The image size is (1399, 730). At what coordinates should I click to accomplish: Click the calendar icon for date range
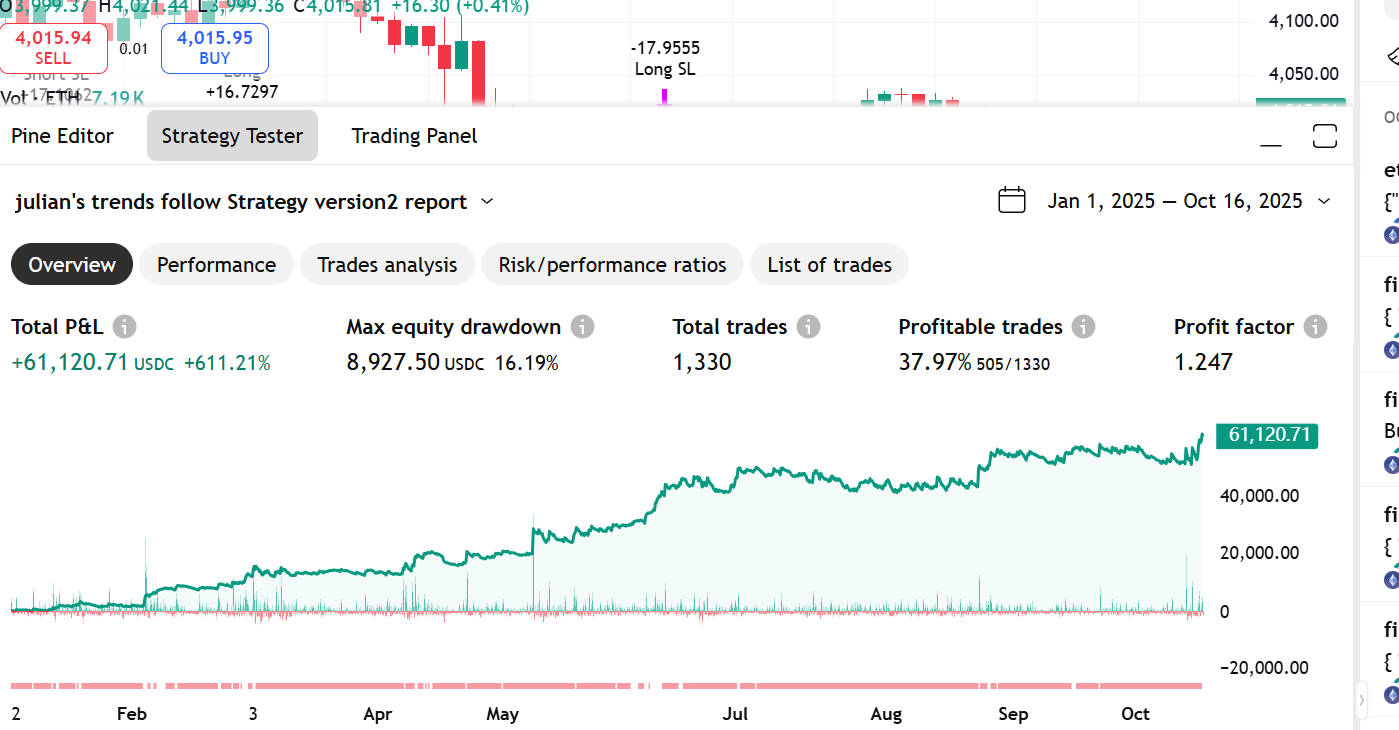click(1012, 201)
